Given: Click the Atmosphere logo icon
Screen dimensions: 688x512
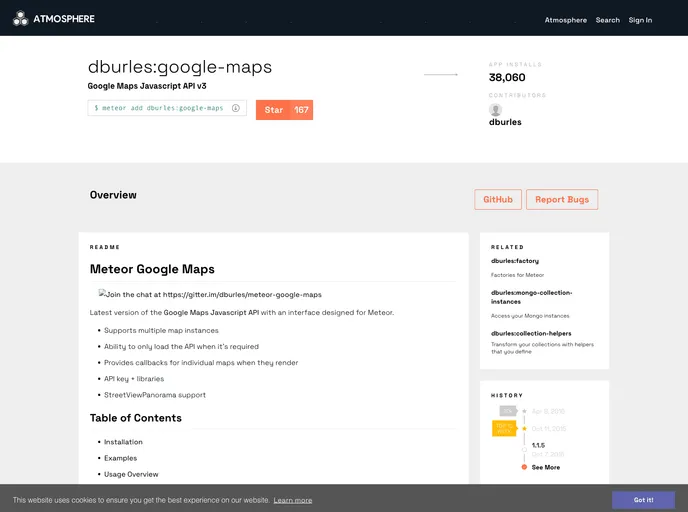Looking at the screenshot, I should 20,18.
